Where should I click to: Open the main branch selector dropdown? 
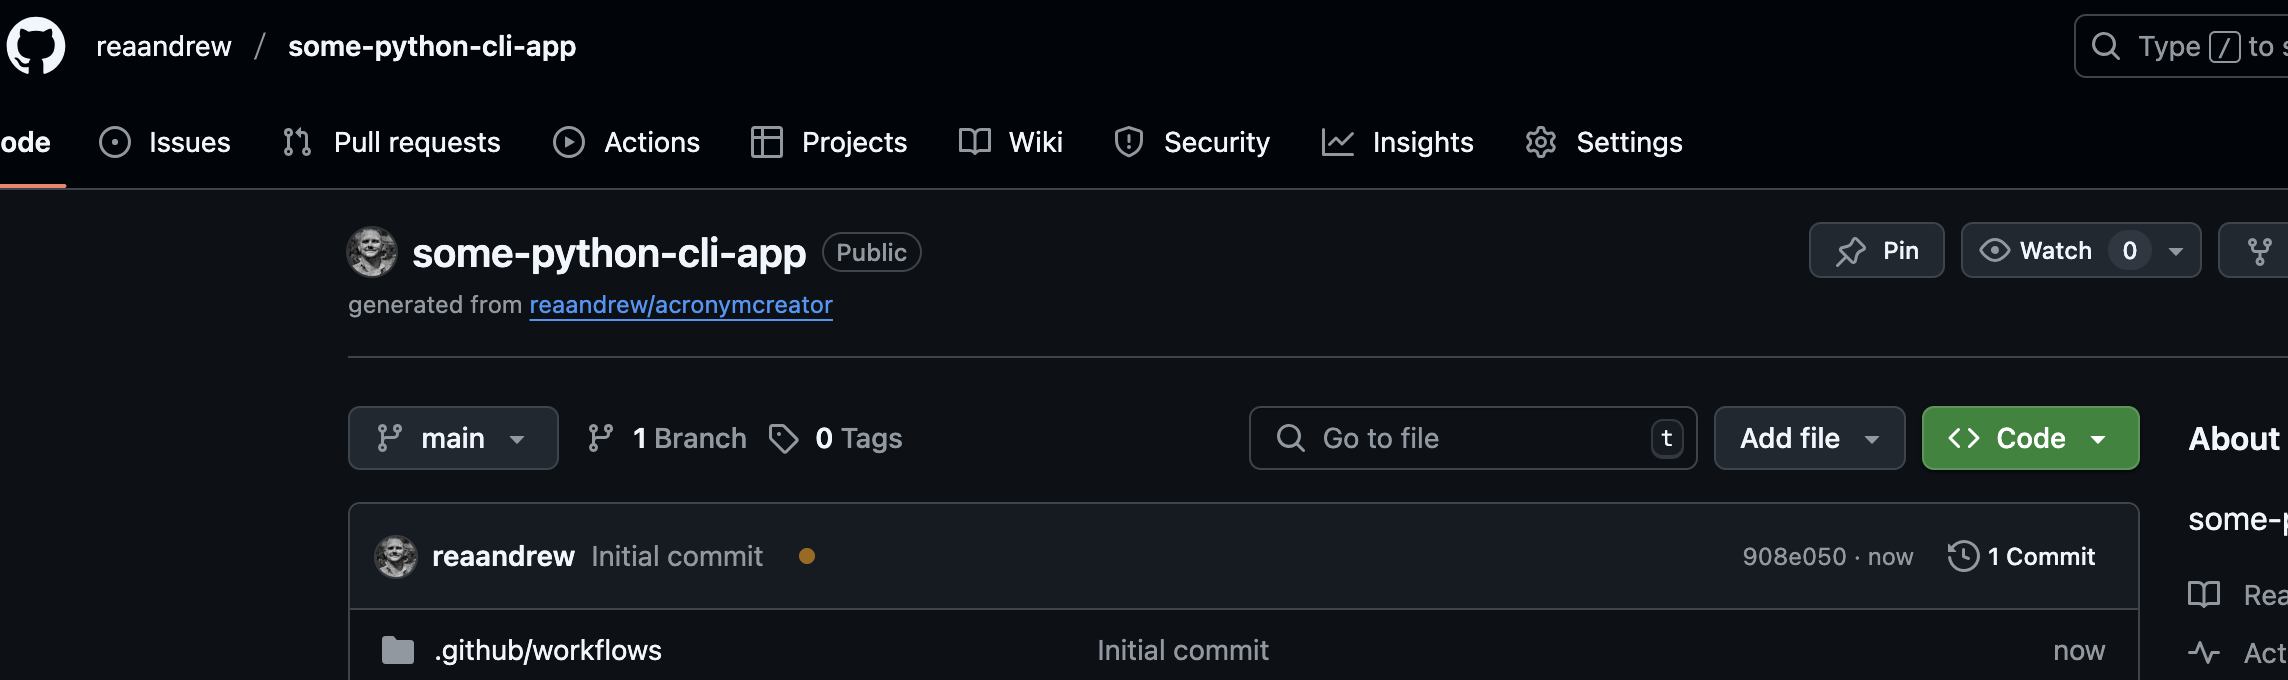[x=453, y=438]
